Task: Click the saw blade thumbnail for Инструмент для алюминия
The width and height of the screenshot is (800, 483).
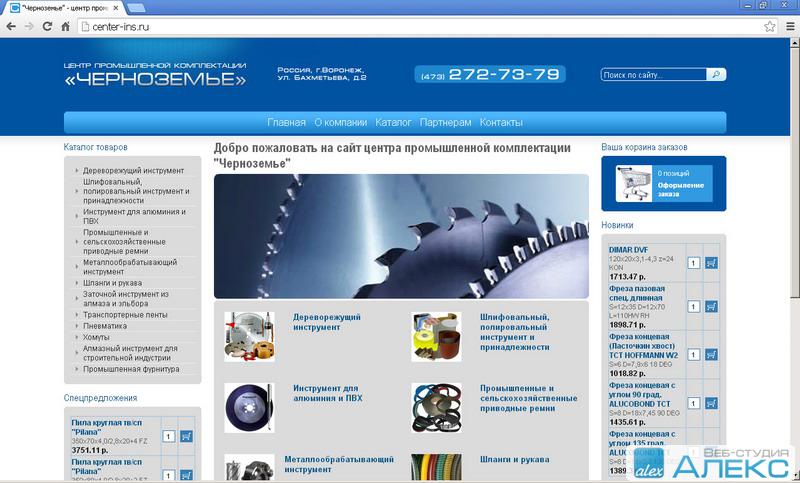Action: 249,408
